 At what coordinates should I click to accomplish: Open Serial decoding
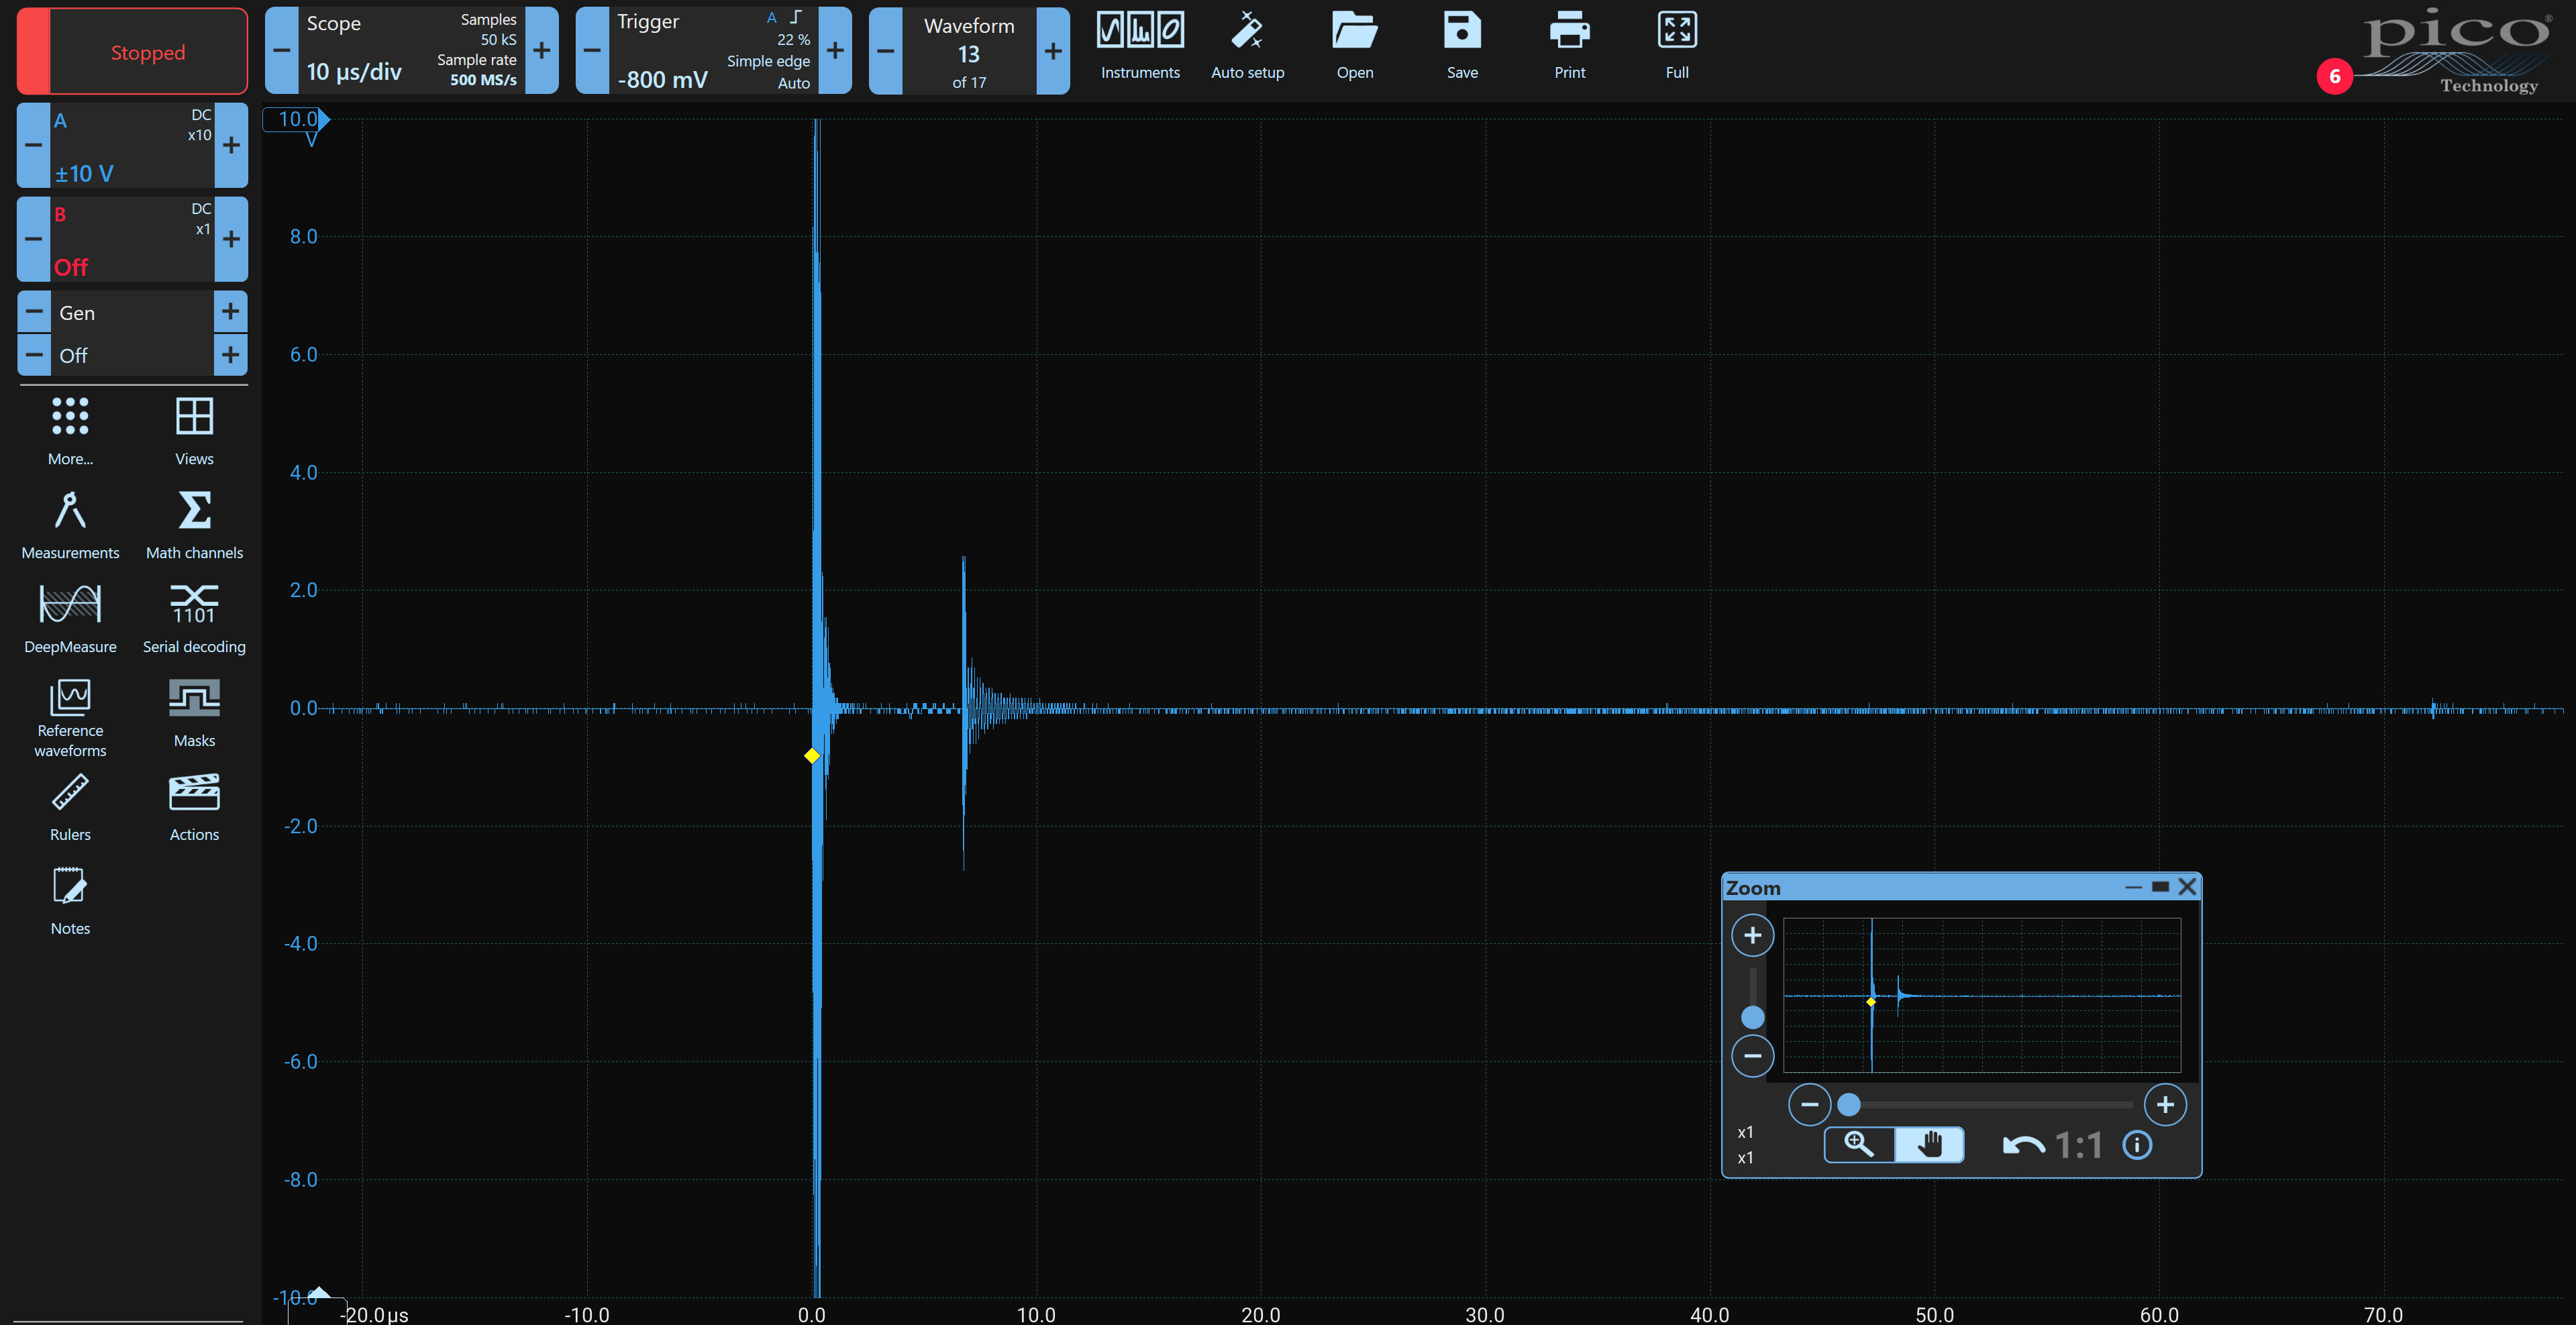click(x=194, y=619)
